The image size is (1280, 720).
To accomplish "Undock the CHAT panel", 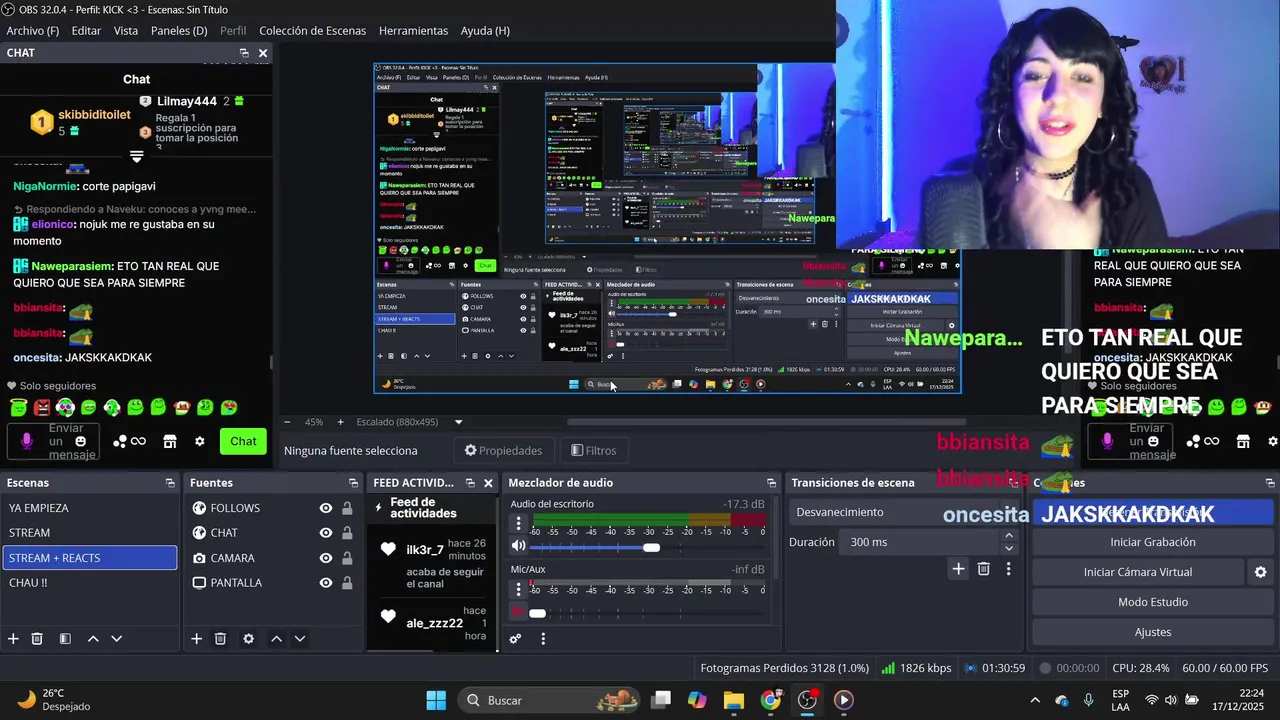I will pos(244,53).
